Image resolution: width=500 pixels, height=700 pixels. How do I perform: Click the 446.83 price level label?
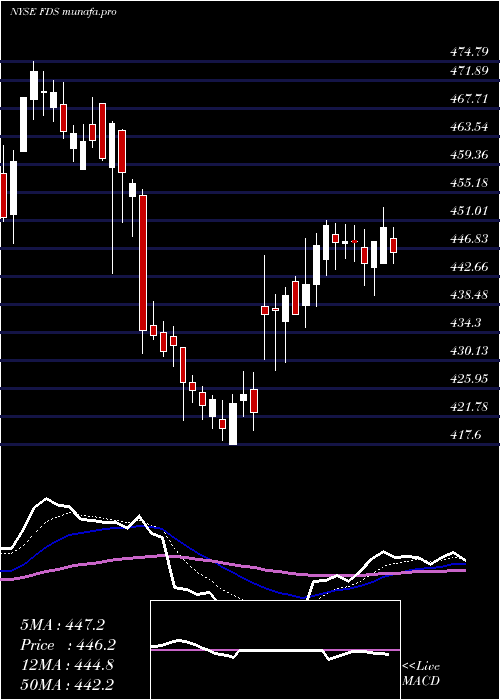tap(469, 239)
